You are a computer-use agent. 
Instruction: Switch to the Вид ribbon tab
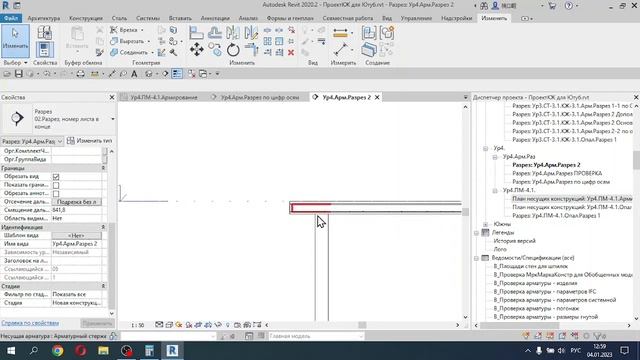[387, 18]
